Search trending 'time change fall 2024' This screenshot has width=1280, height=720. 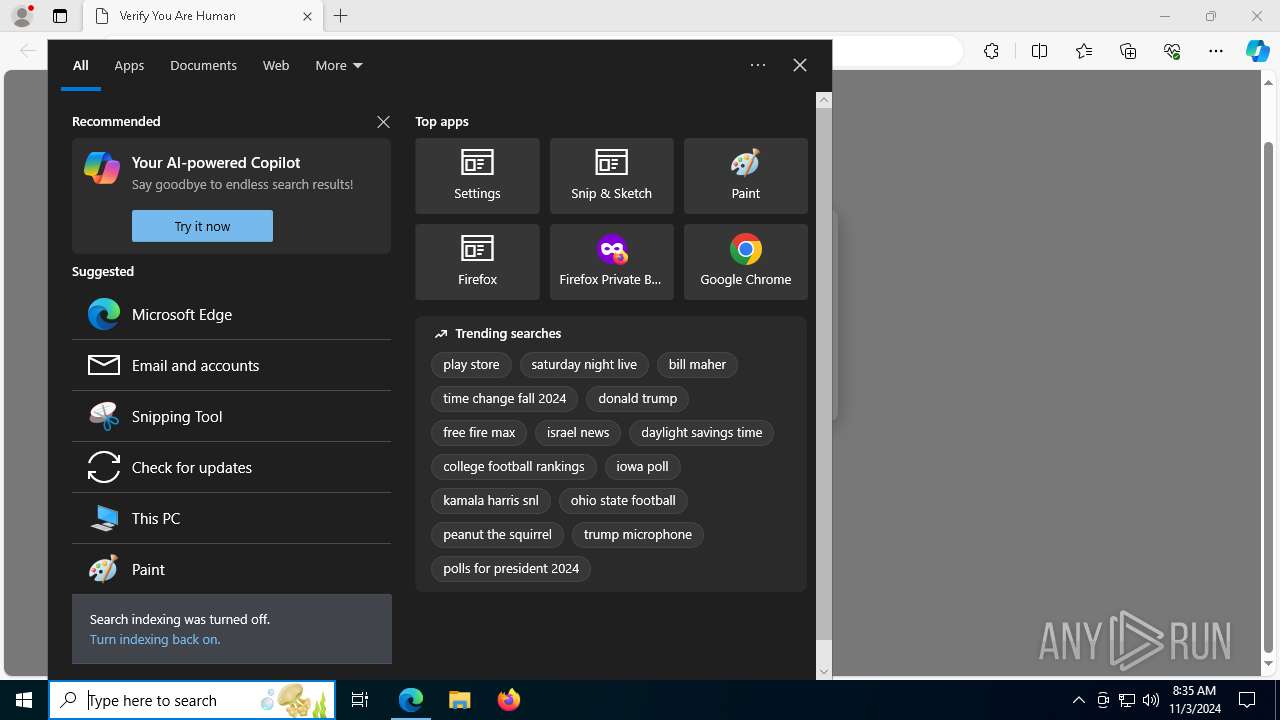[504, 399]
